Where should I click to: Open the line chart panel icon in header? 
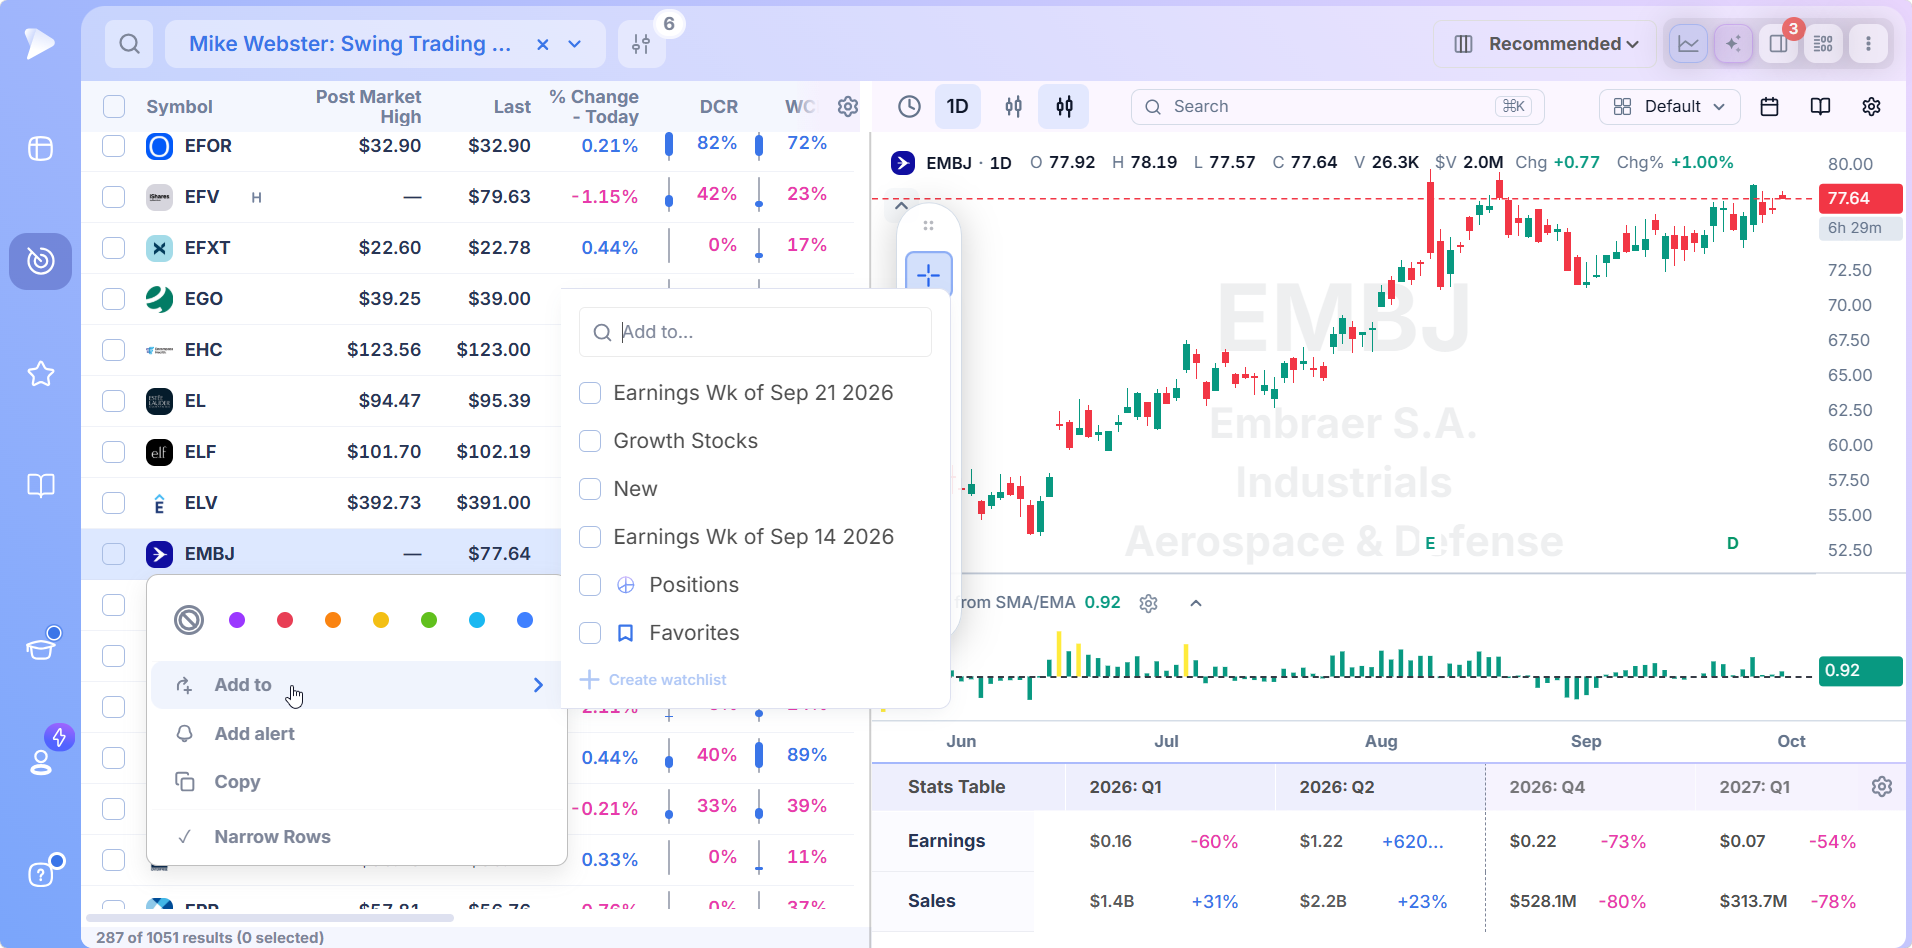[1688, 44]
